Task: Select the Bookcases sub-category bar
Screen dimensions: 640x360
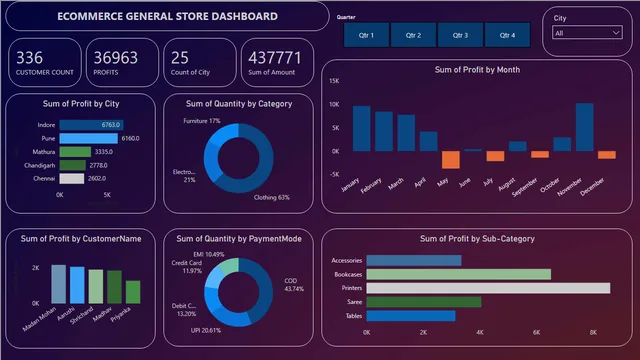Action: pyautogui.click(x=459, y=274)
